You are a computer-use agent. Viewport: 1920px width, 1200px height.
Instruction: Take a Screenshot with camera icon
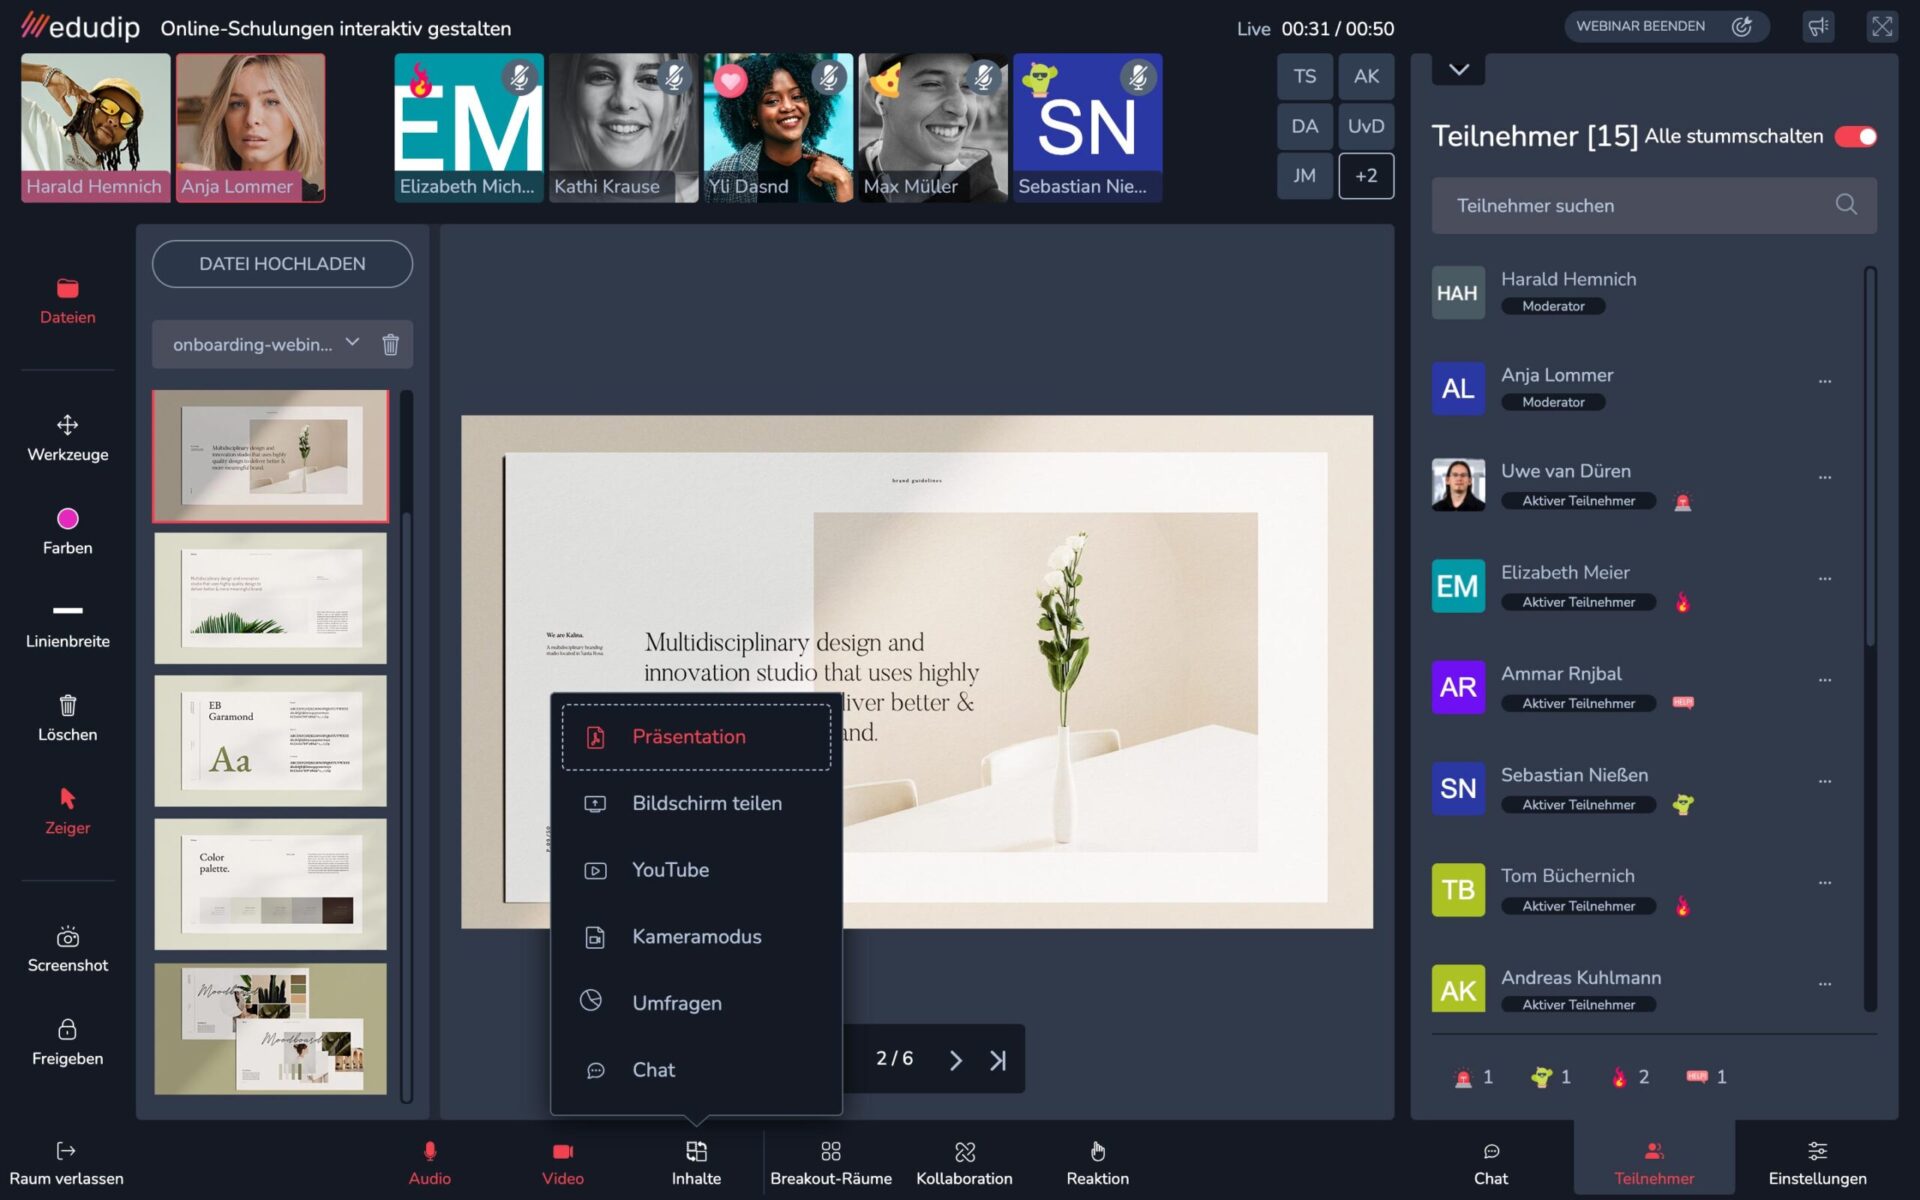coord(67,948)
